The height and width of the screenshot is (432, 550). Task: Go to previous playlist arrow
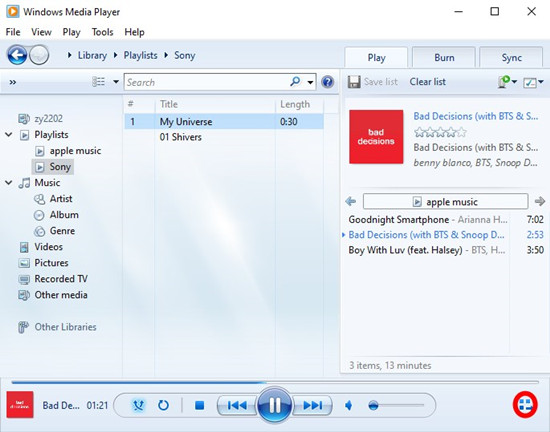(x=350, y=201)
